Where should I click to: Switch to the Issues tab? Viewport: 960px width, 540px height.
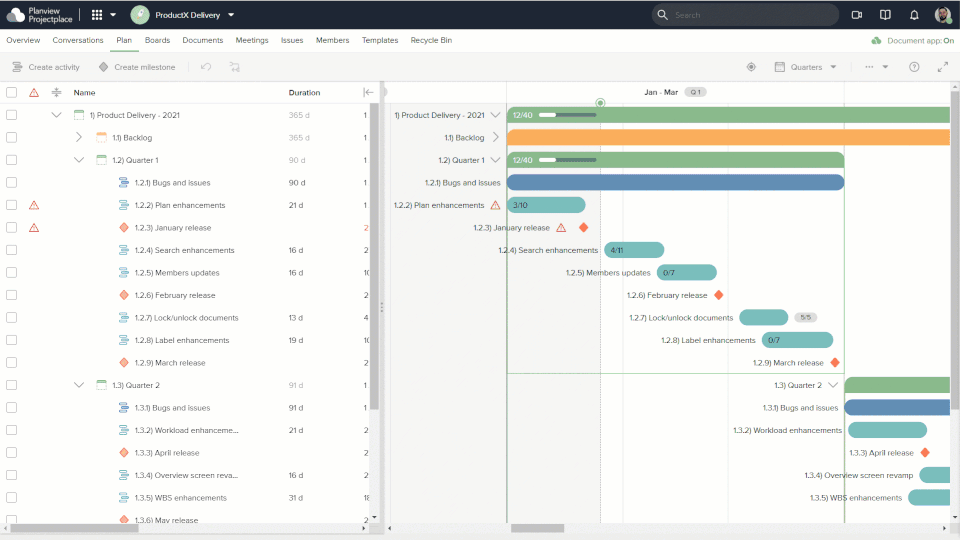(292, 40)
